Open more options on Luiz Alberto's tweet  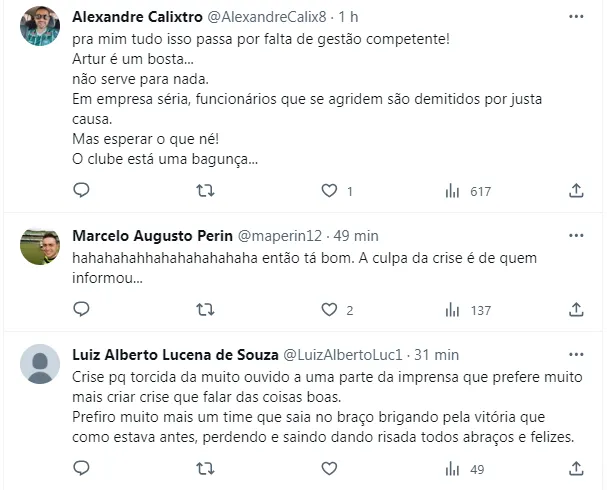tap(576, 355)
